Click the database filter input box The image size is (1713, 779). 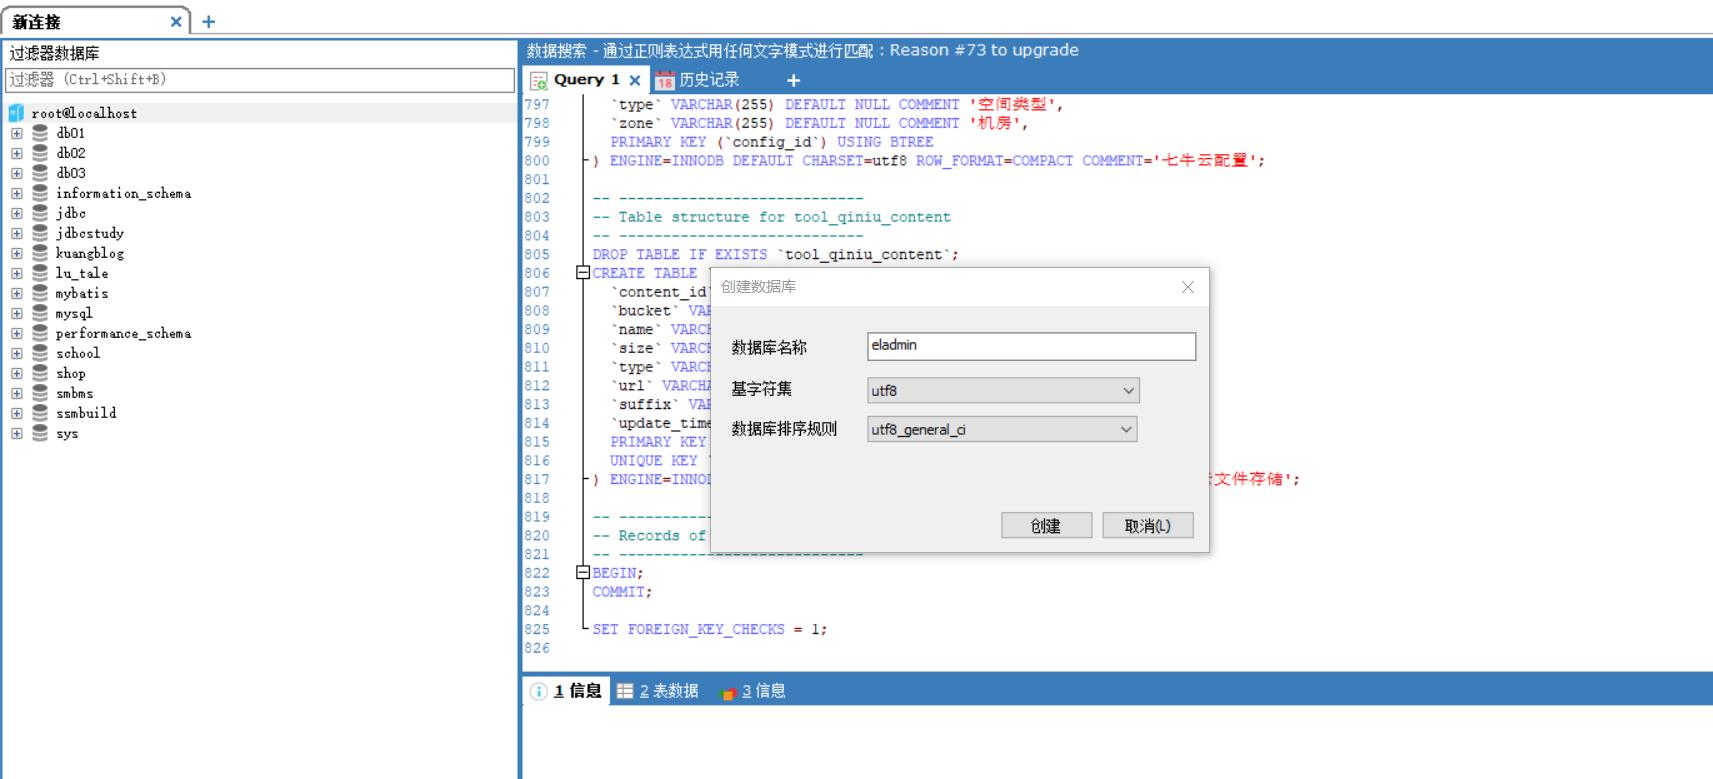260,80
